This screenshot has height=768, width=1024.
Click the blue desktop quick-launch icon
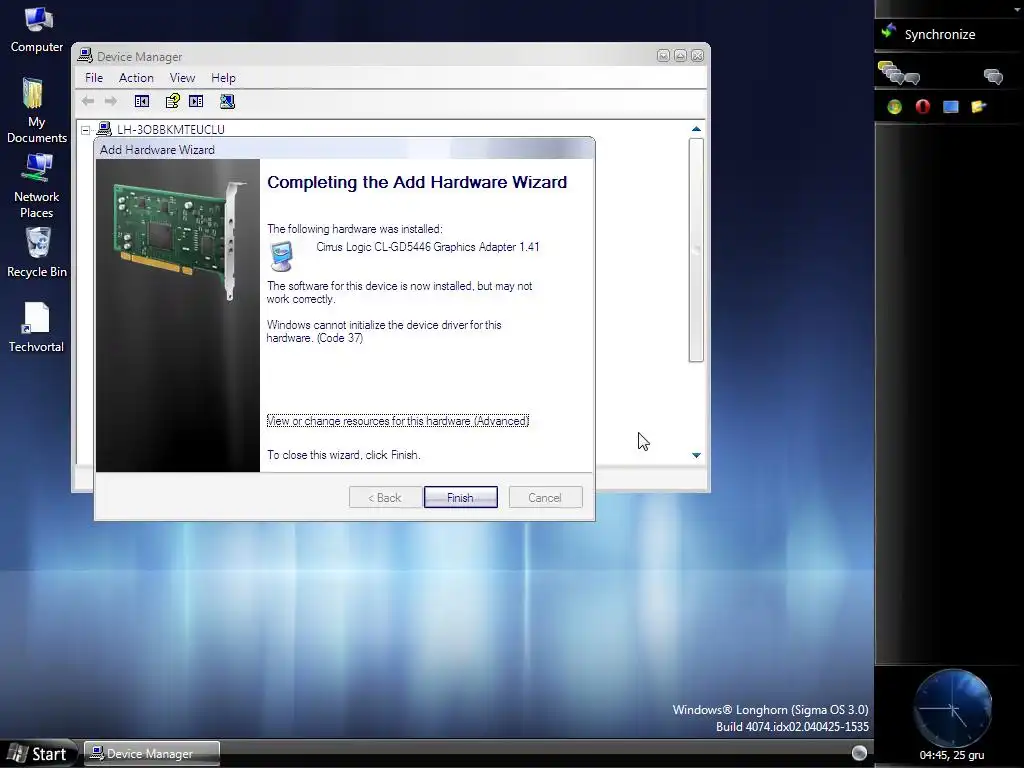[x=951, y=106]
